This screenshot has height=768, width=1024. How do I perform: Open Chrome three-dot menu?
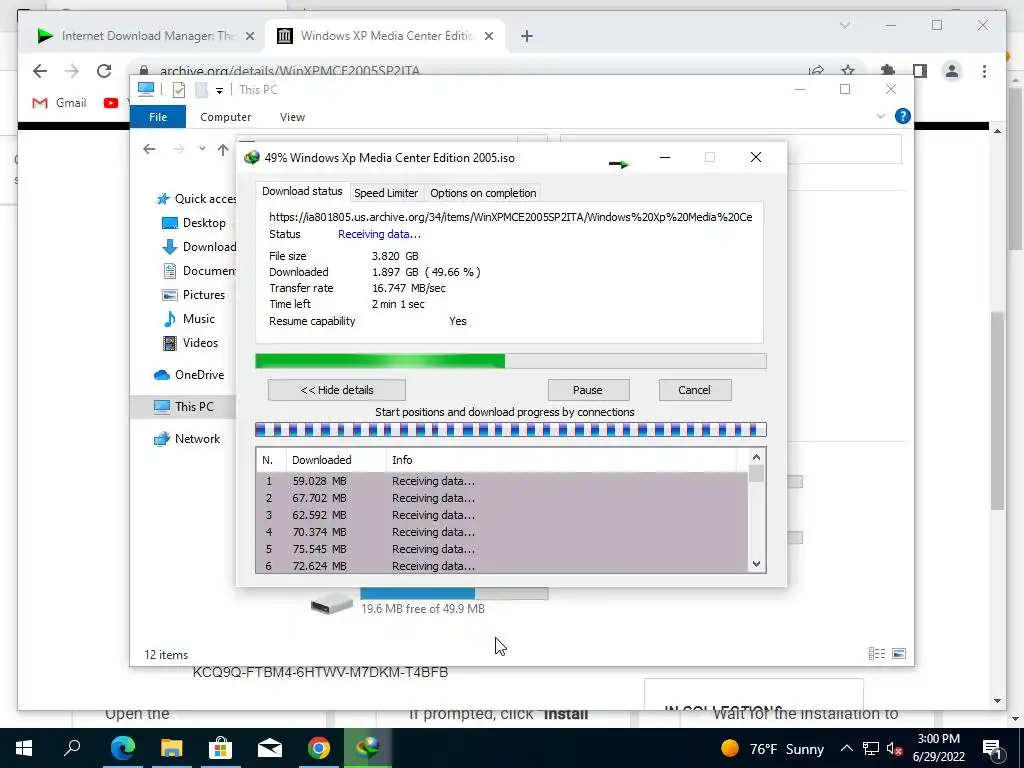coord(984,71)
